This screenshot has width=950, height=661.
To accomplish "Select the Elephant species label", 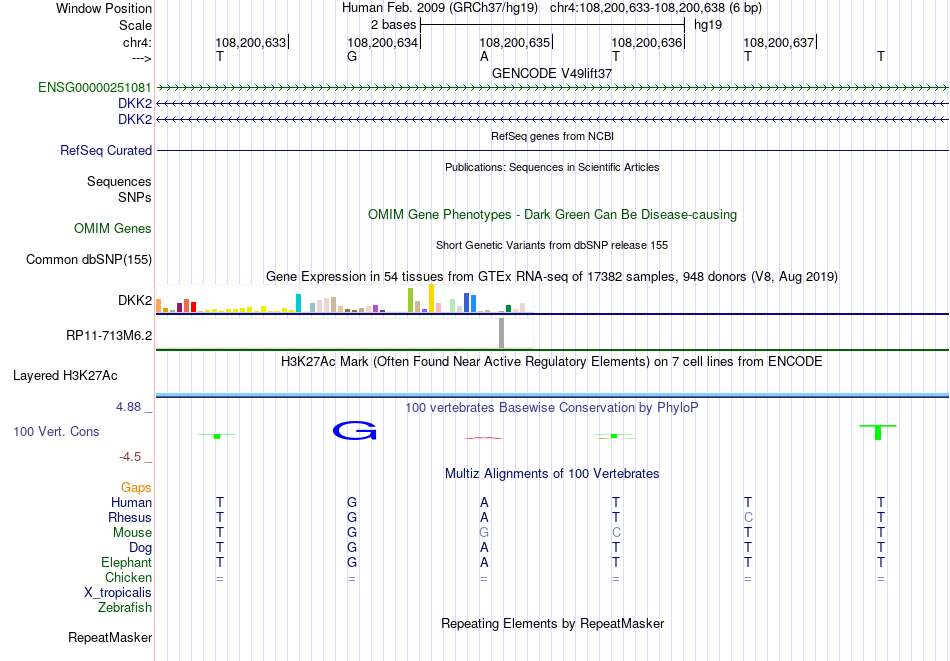I will tap(127, 562).
